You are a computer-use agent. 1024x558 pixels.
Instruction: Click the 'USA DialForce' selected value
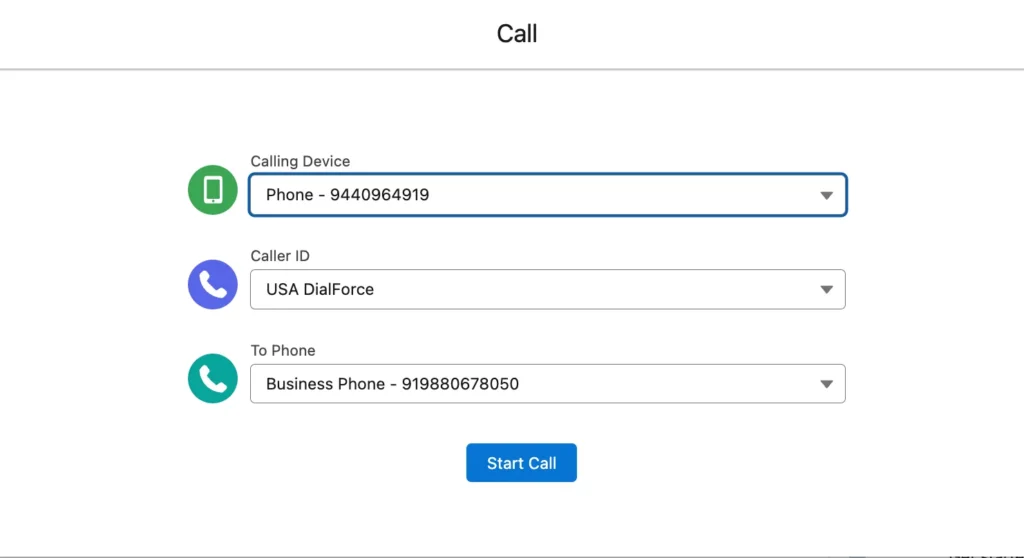coord(320,290)
